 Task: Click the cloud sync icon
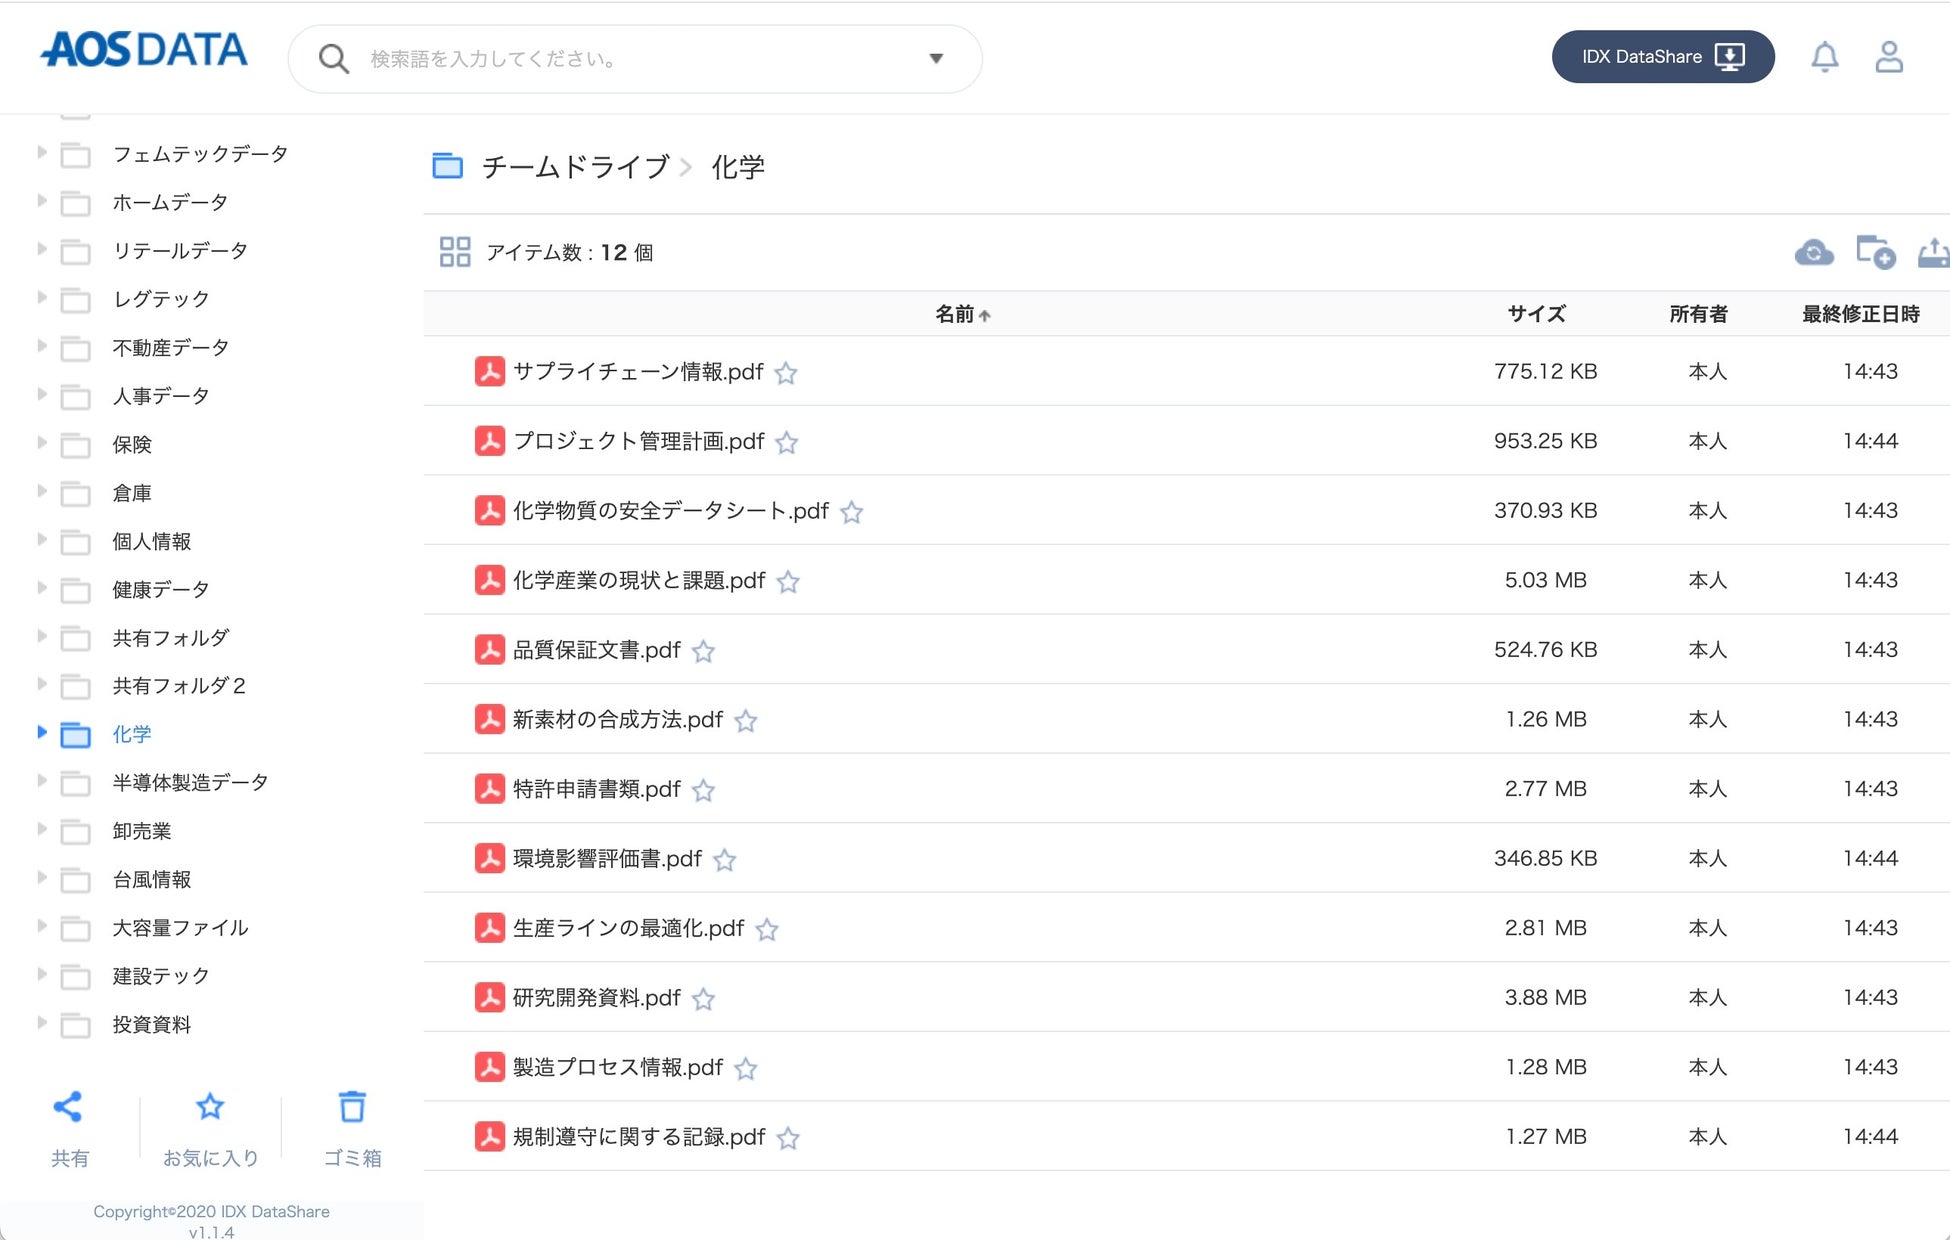click(x=1813, y=252)
